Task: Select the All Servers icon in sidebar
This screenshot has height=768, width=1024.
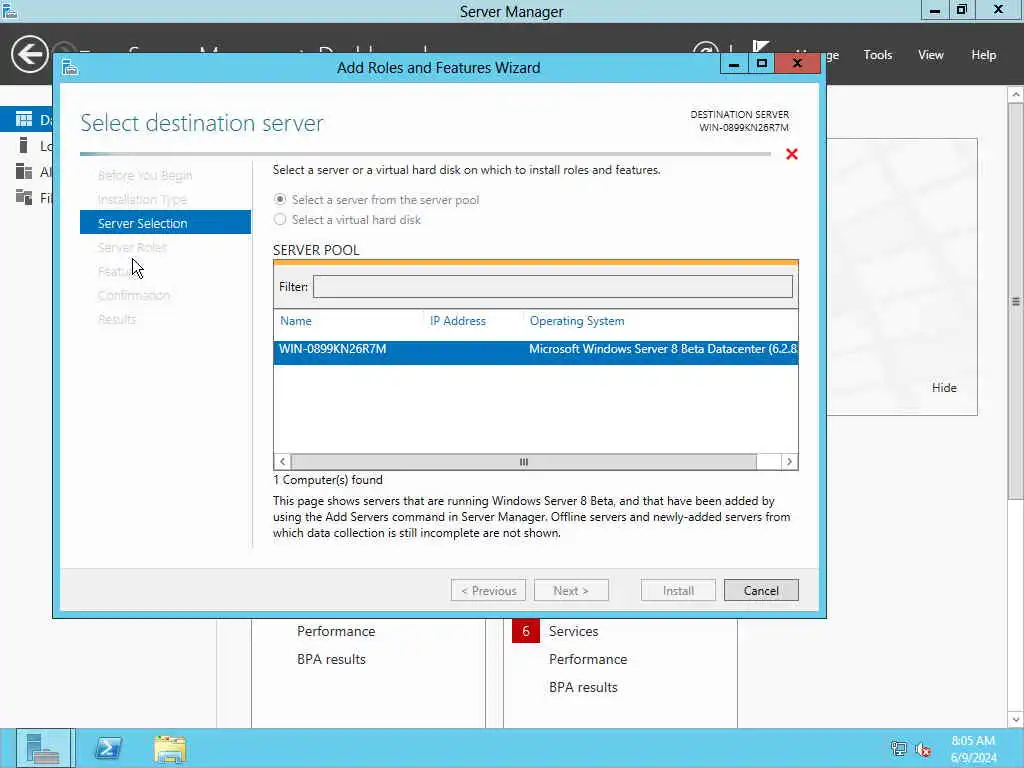Action: [x=24, y=171]
